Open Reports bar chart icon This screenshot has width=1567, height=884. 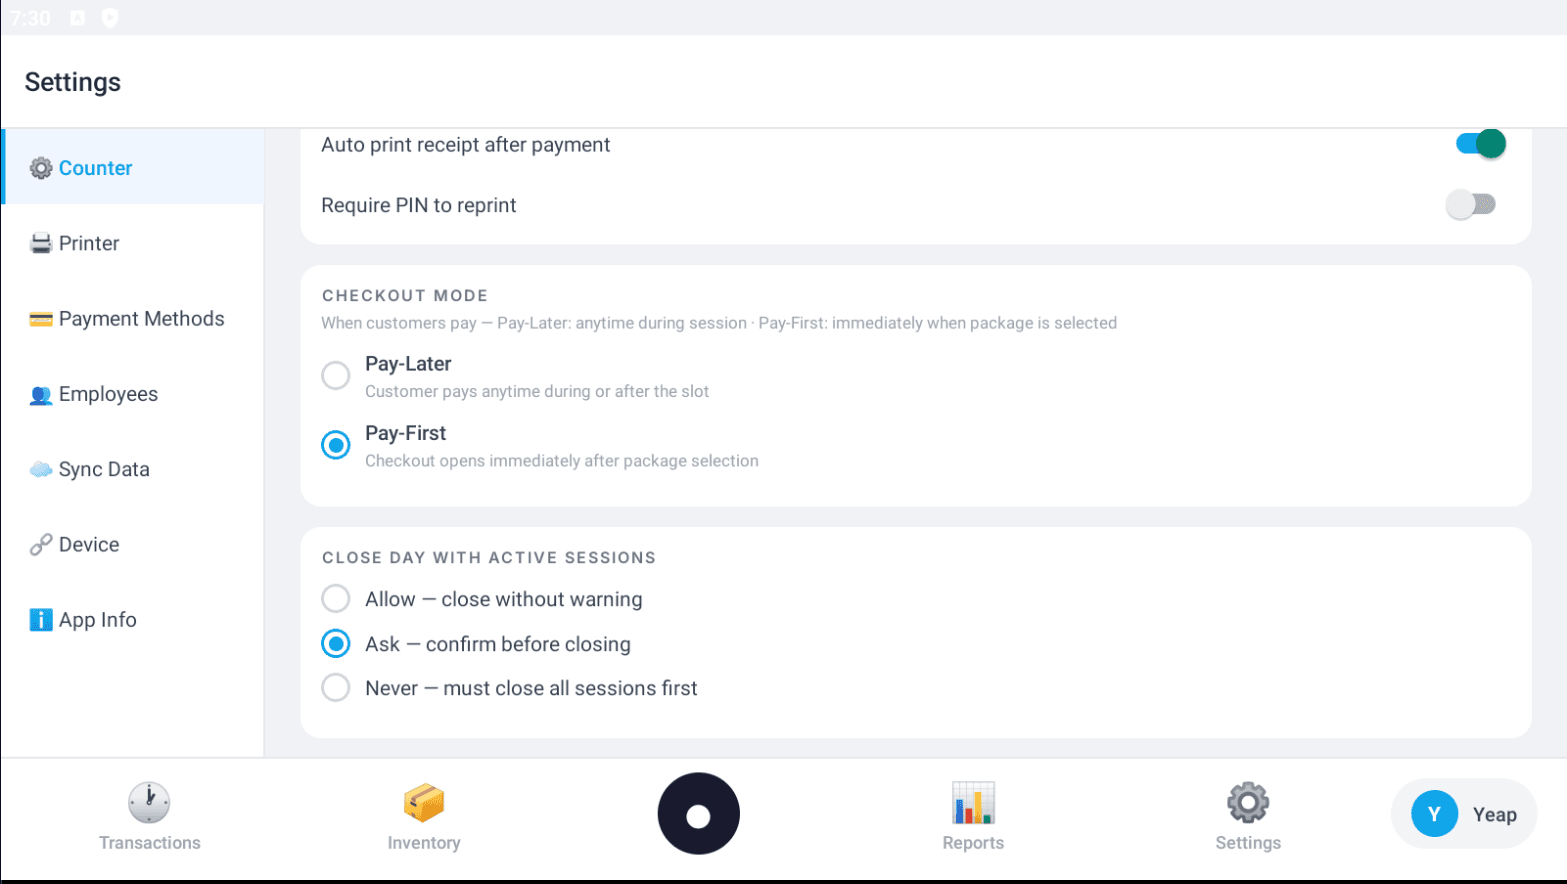[x=973, y=802]
